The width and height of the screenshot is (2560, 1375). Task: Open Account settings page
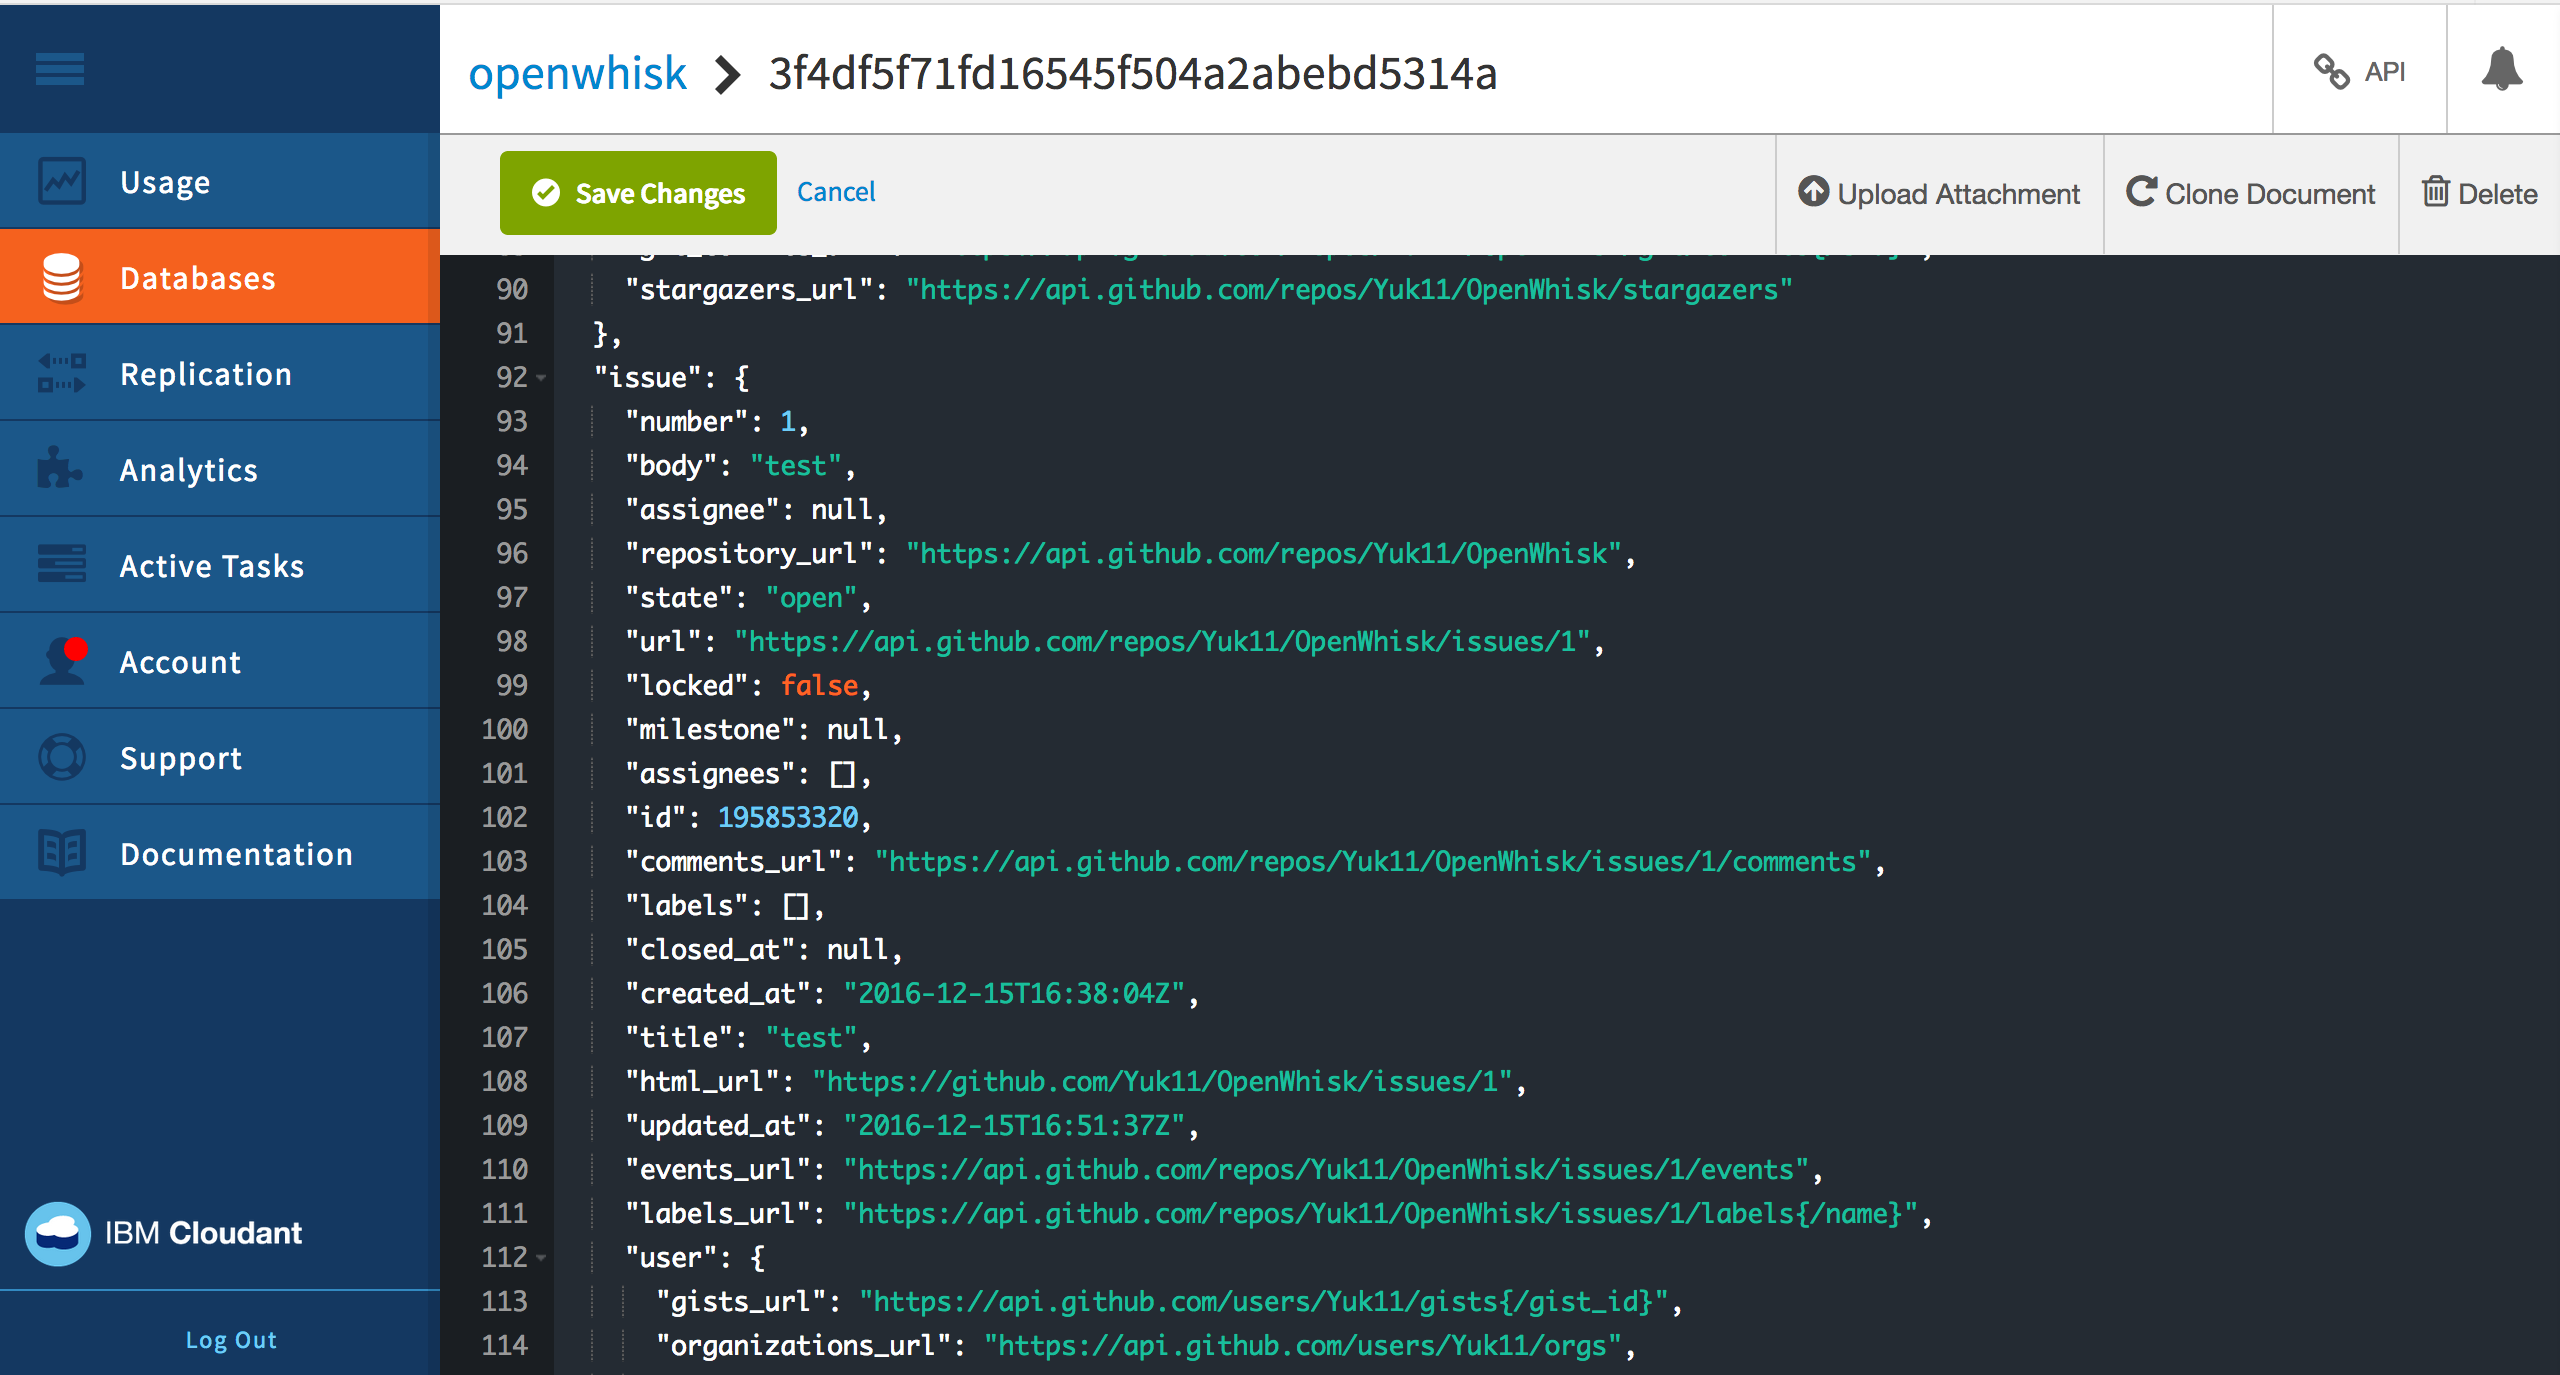click(220, 661)
